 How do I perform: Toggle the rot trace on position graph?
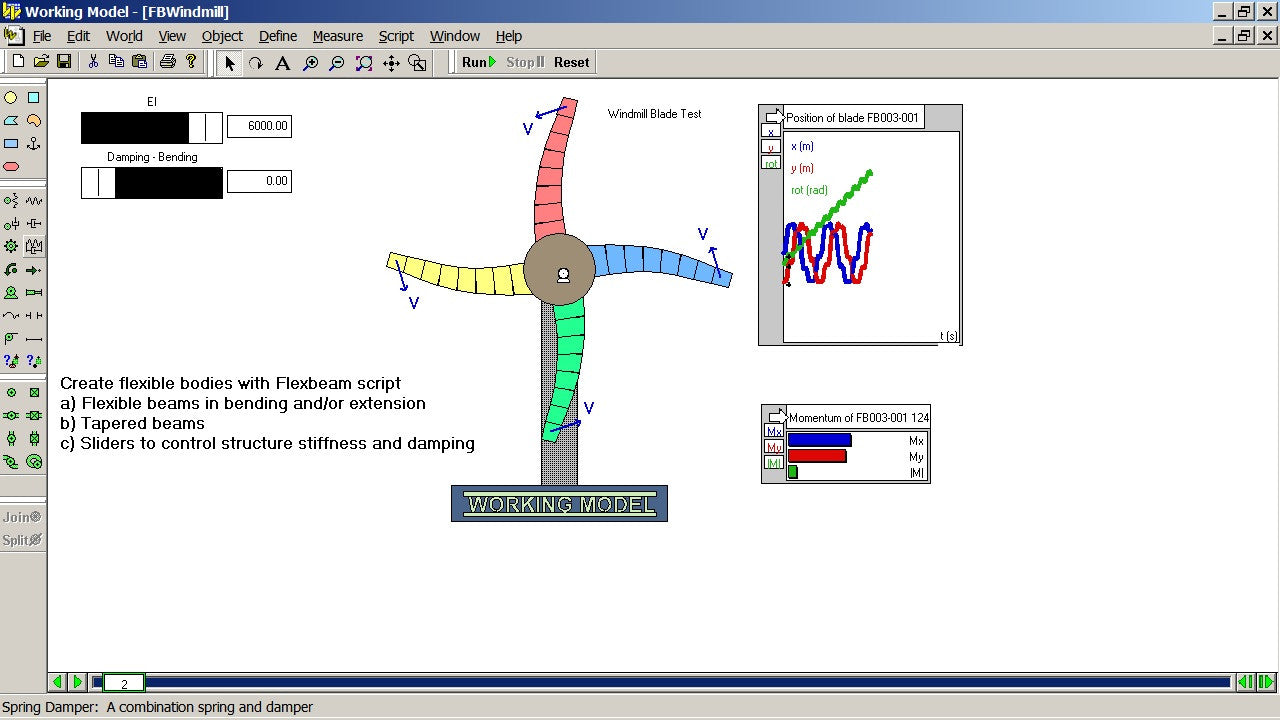click(770, 163)
